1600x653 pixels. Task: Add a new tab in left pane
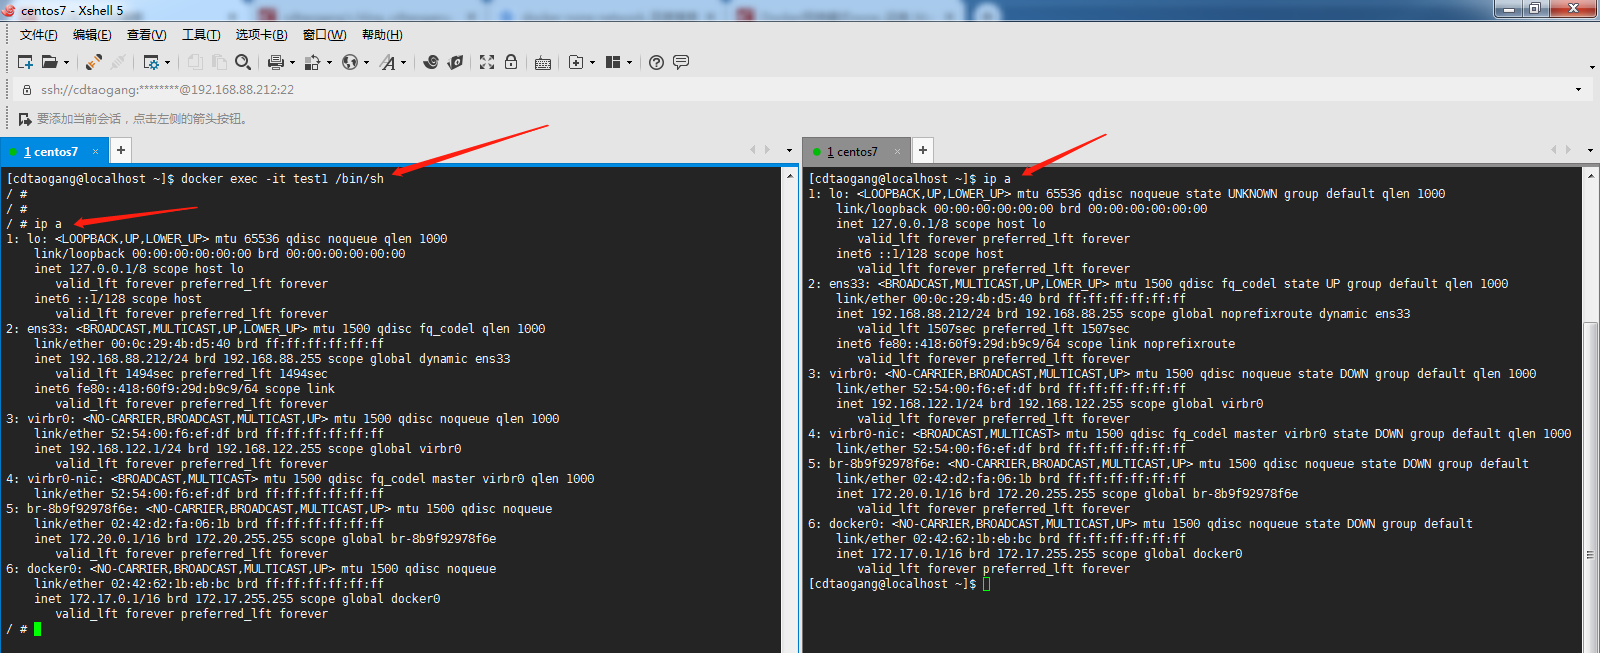[x=120, y=150]
